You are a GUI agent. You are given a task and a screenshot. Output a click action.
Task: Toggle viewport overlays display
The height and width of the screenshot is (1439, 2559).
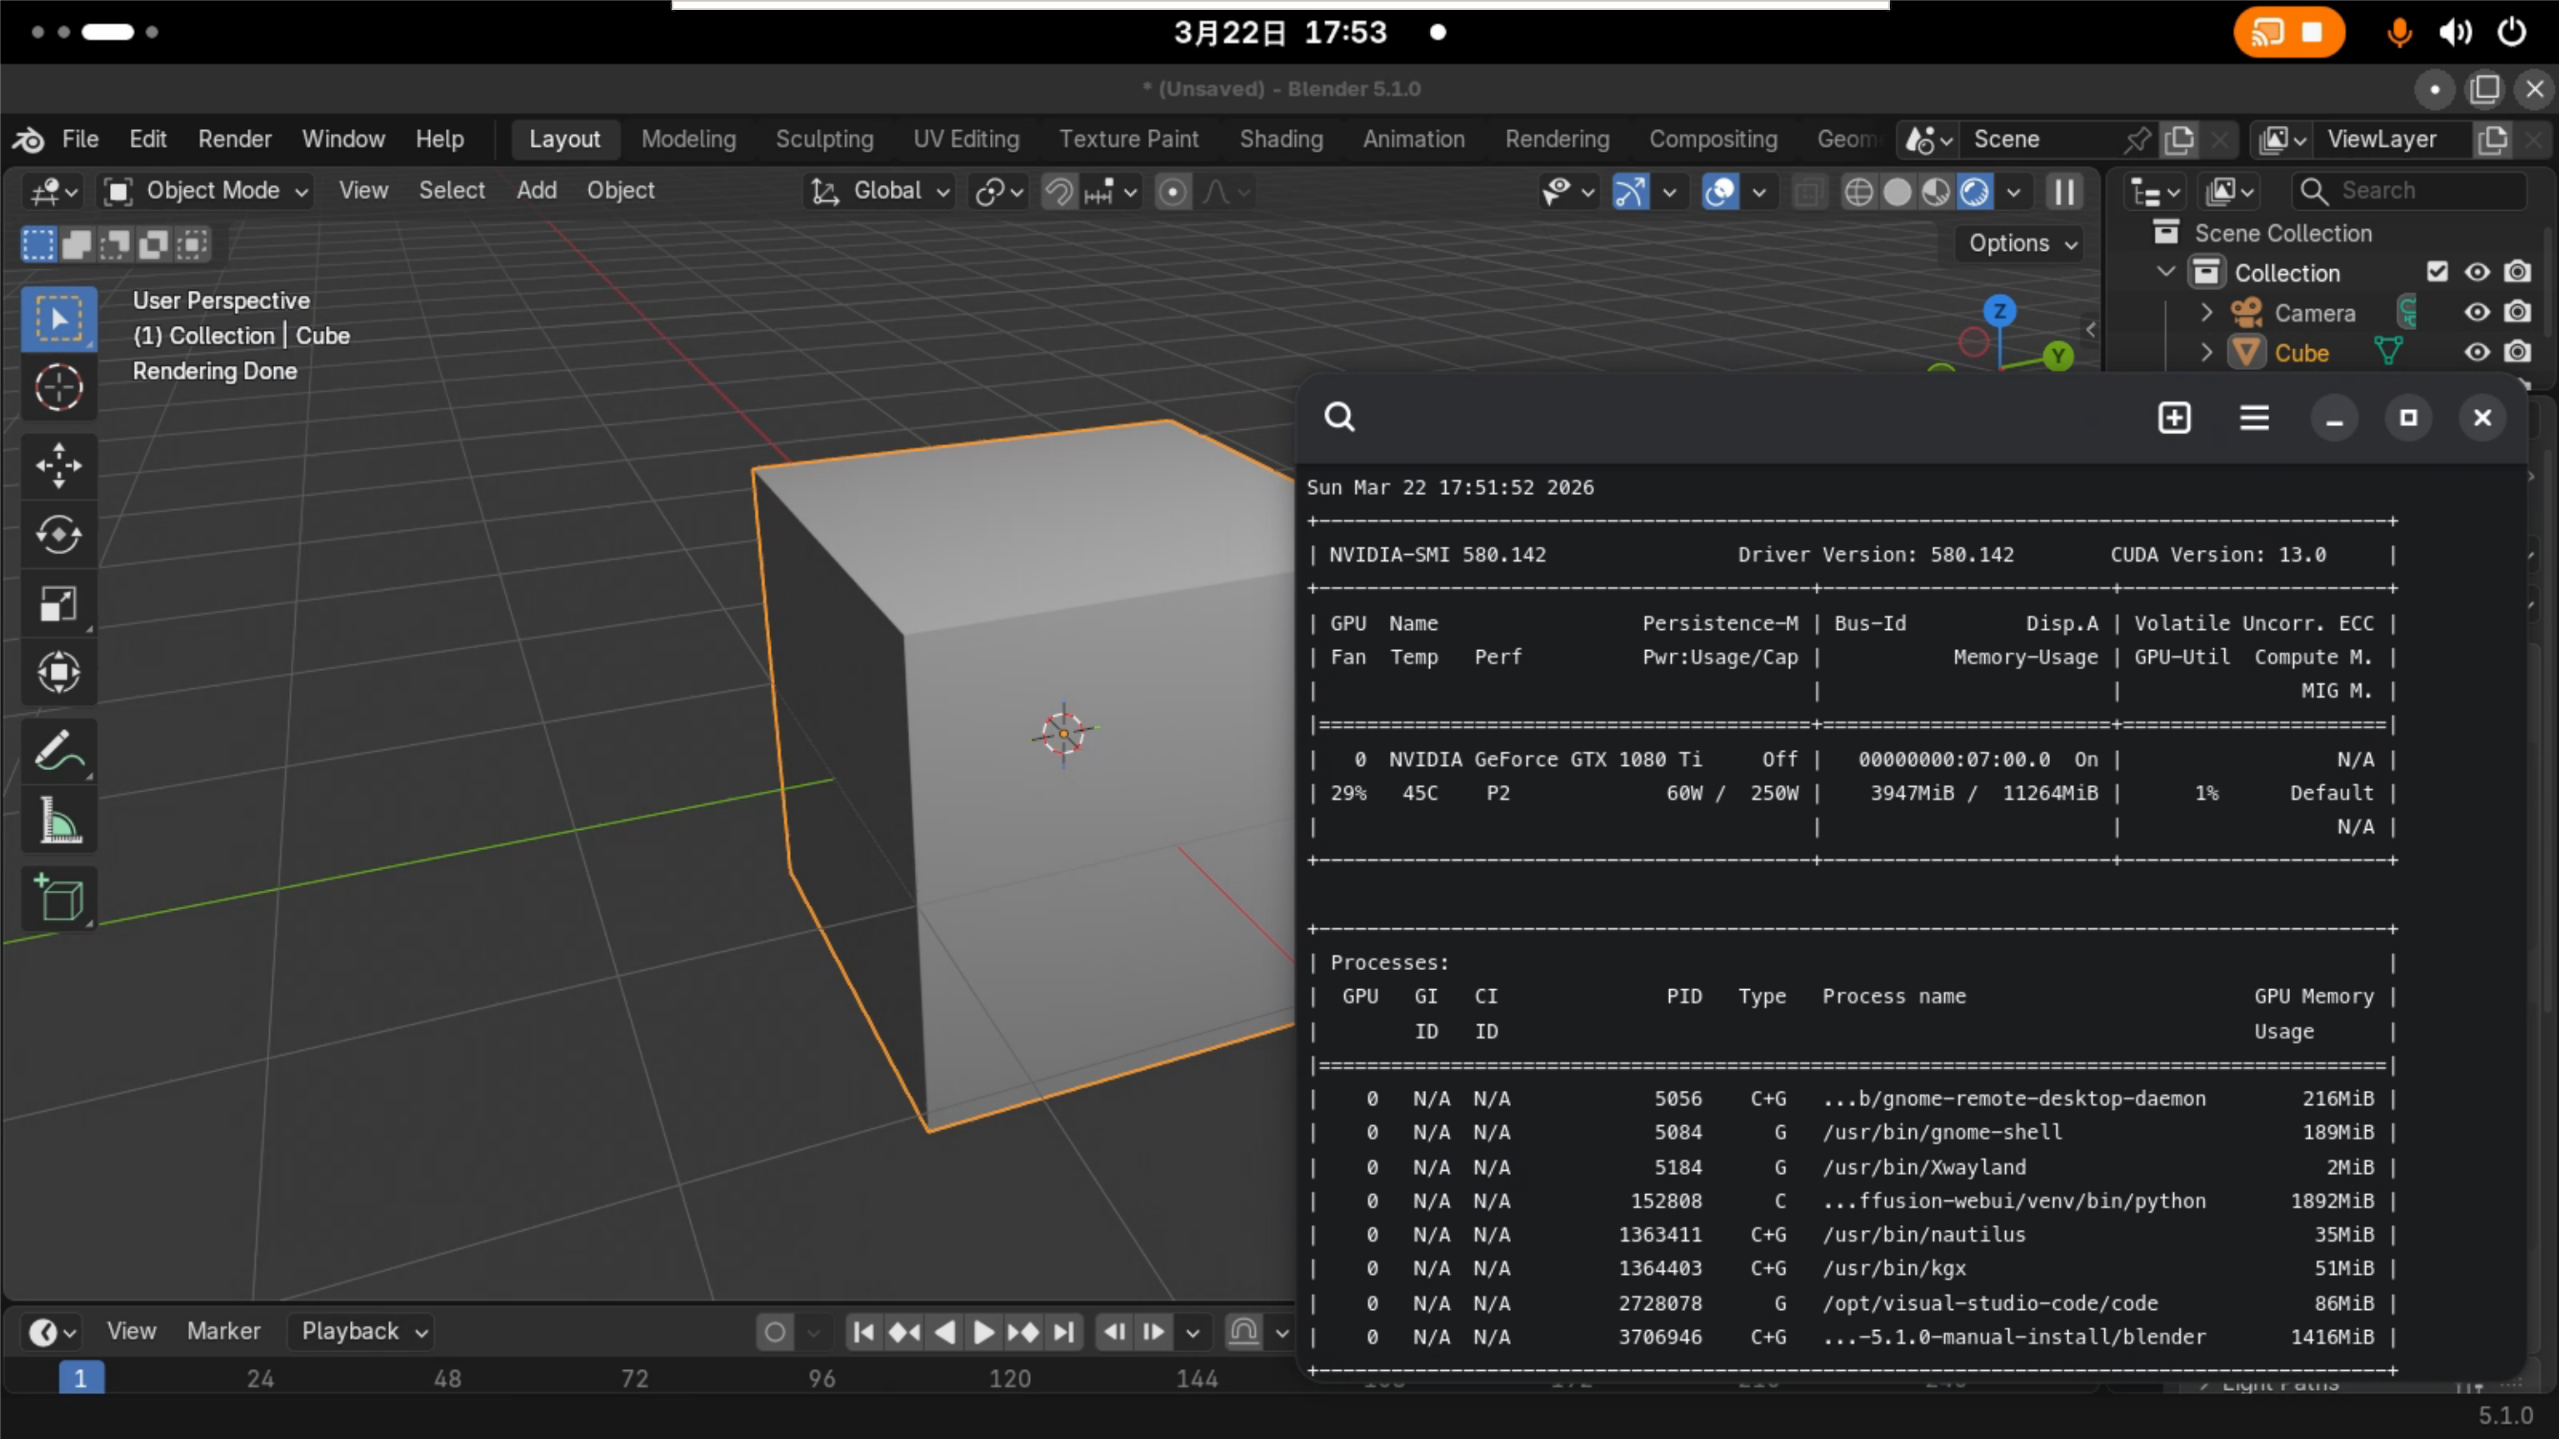(1720, 191)
